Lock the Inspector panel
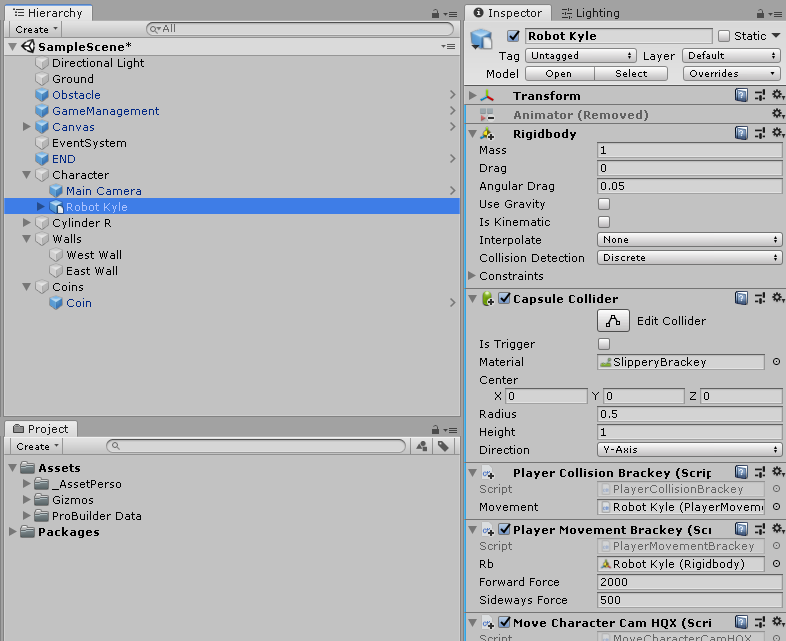Screen dimensions: 786x641 coord(760,14)
